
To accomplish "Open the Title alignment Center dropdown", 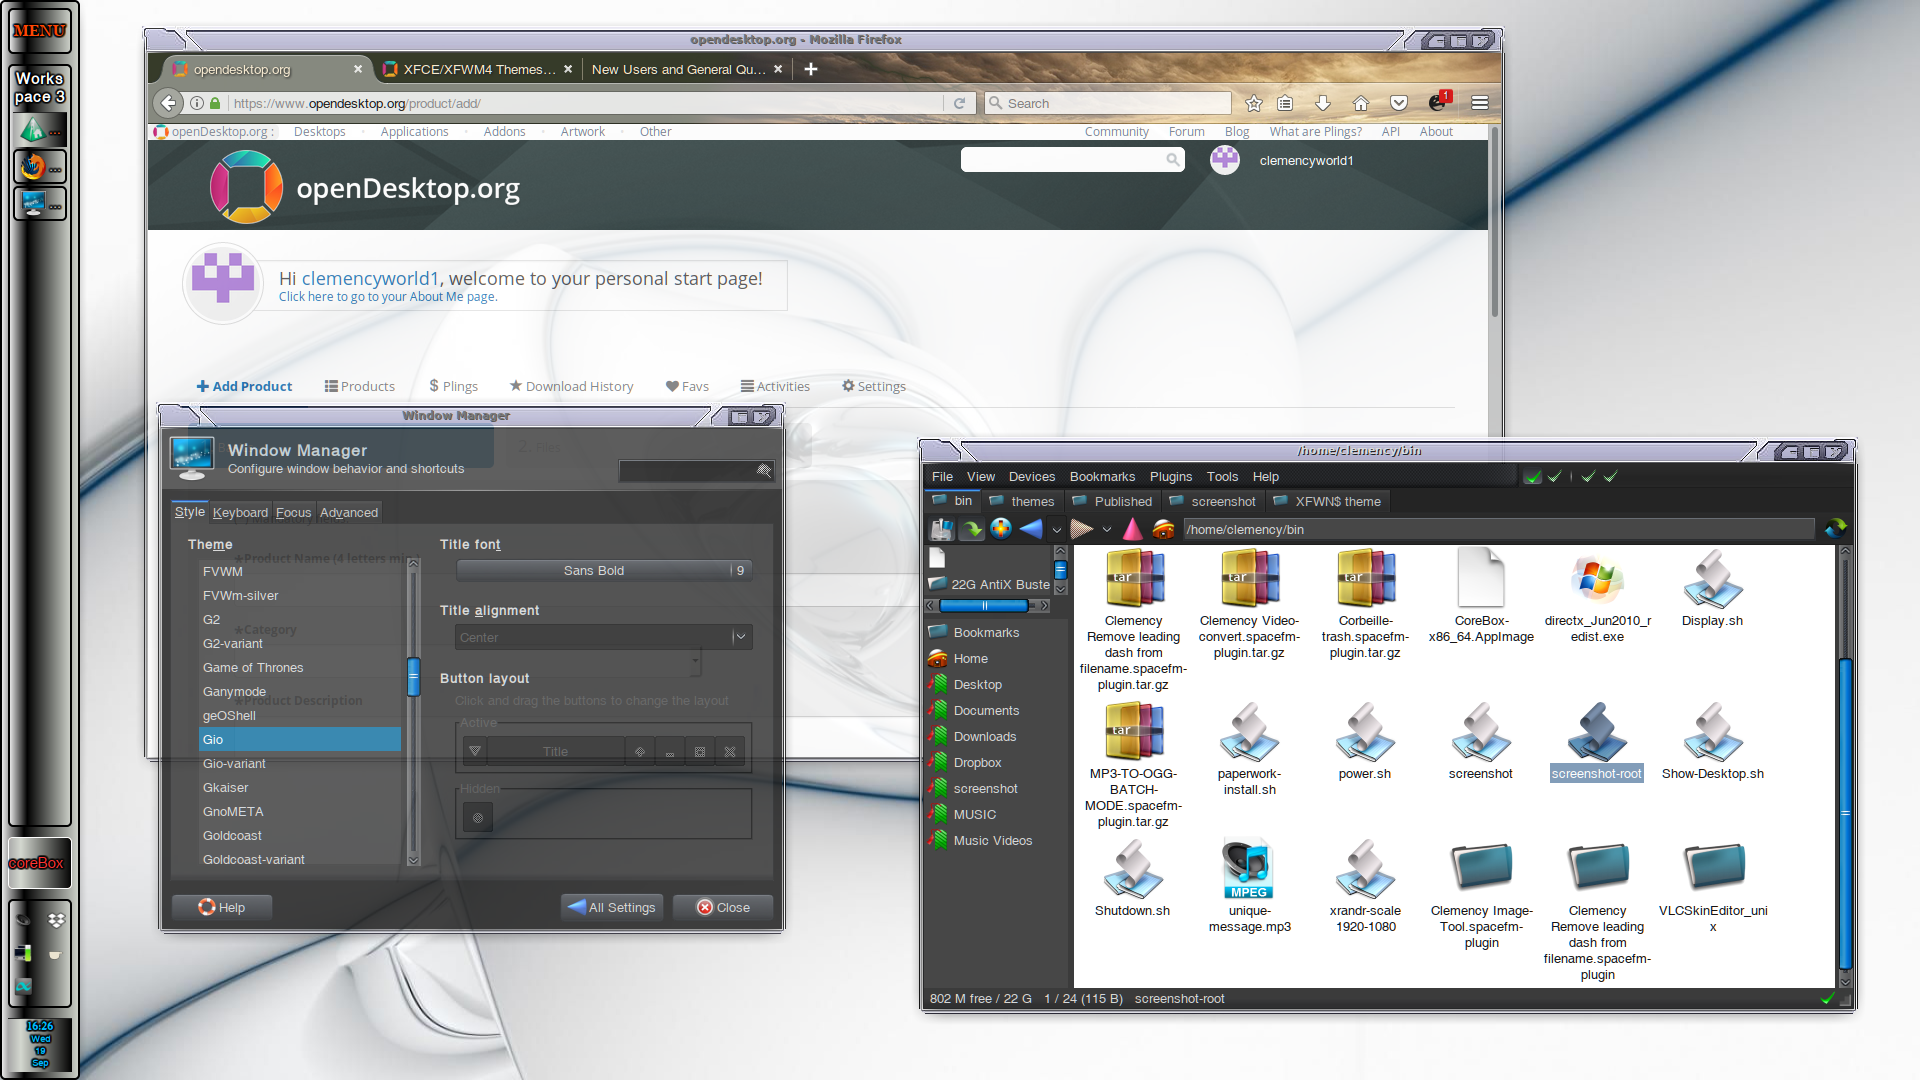I will click(x=604, y=637).
